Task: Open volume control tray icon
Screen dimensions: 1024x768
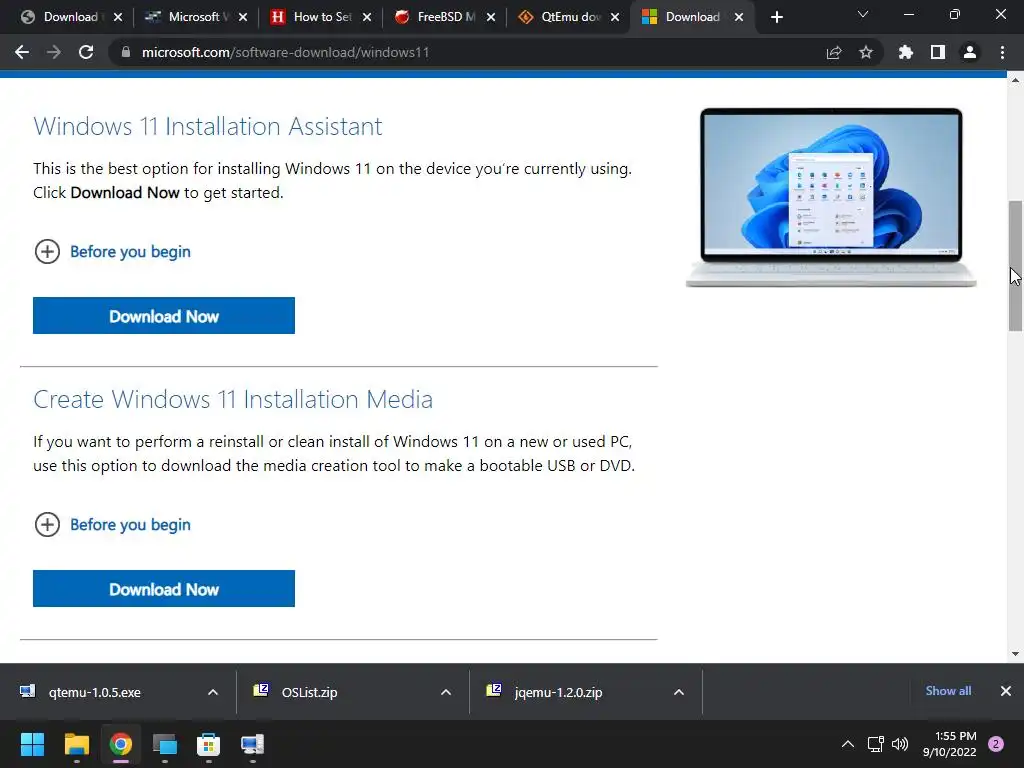Action: coord(900,744)
